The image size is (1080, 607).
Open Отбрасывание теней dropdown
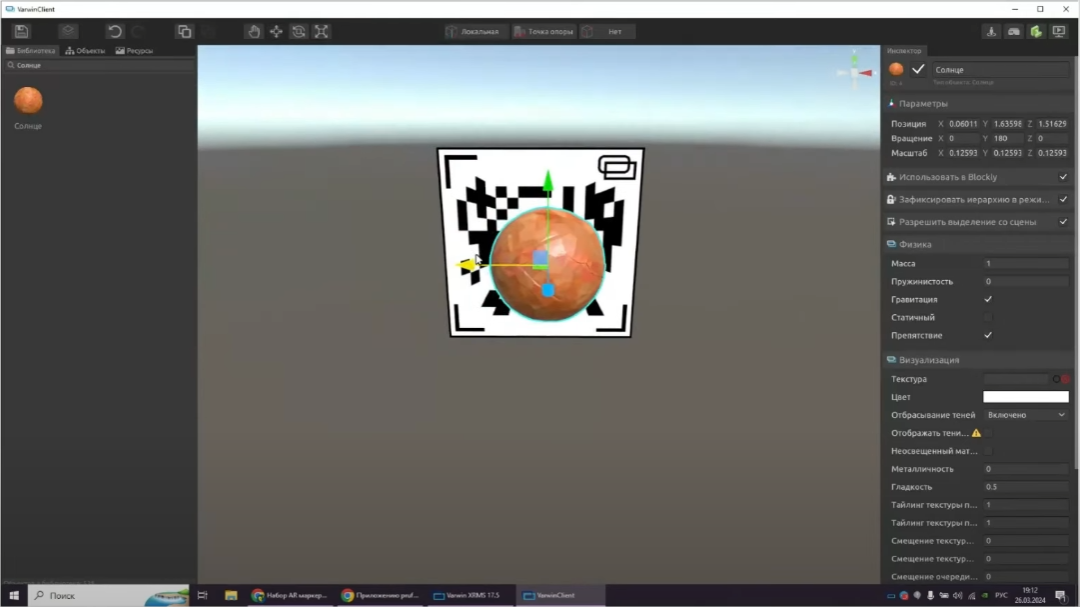coord(1025,415)
